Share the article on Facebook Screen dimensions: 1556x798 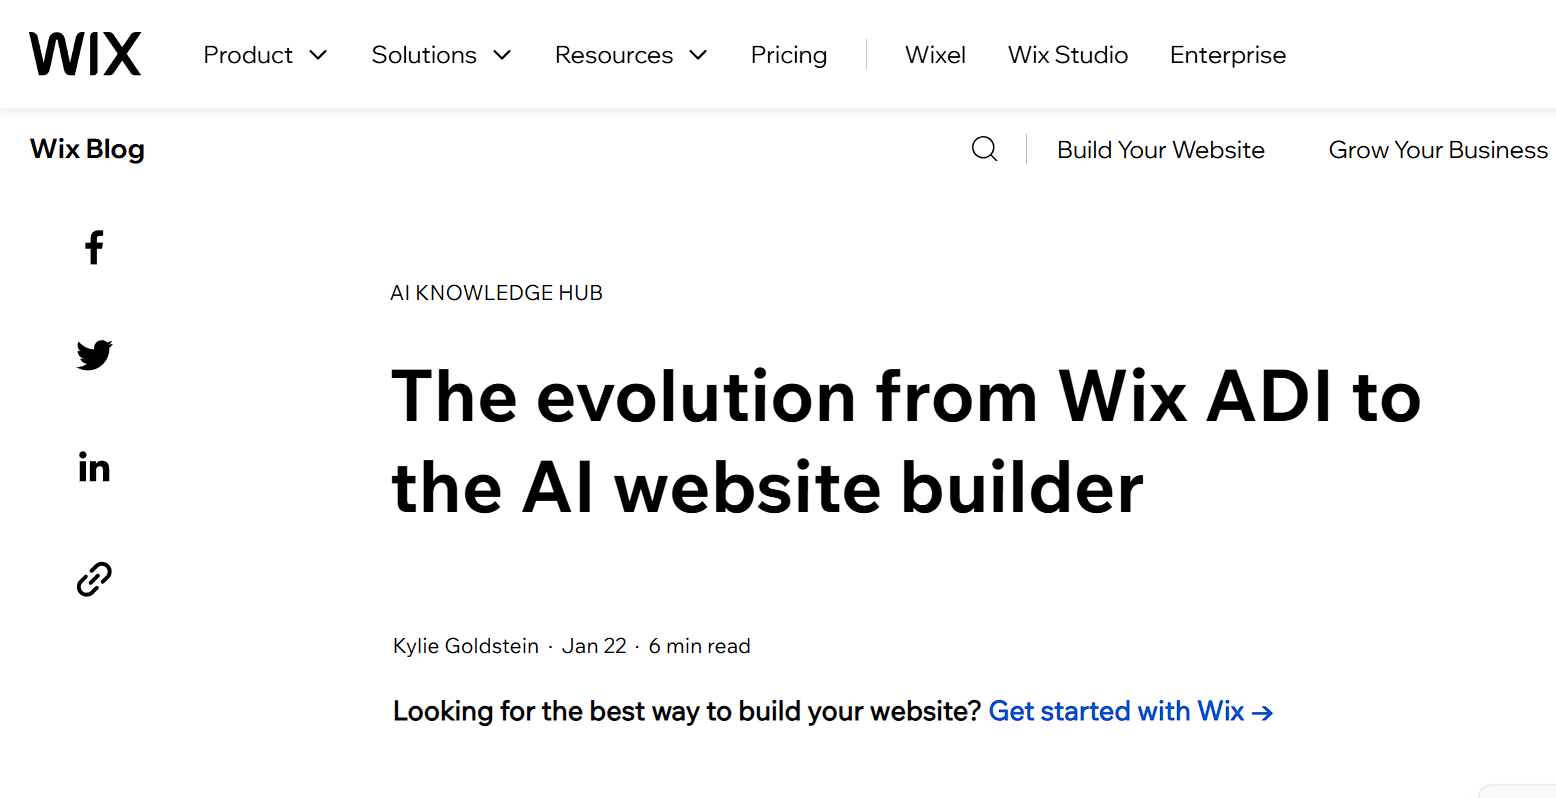pos(93,247)
